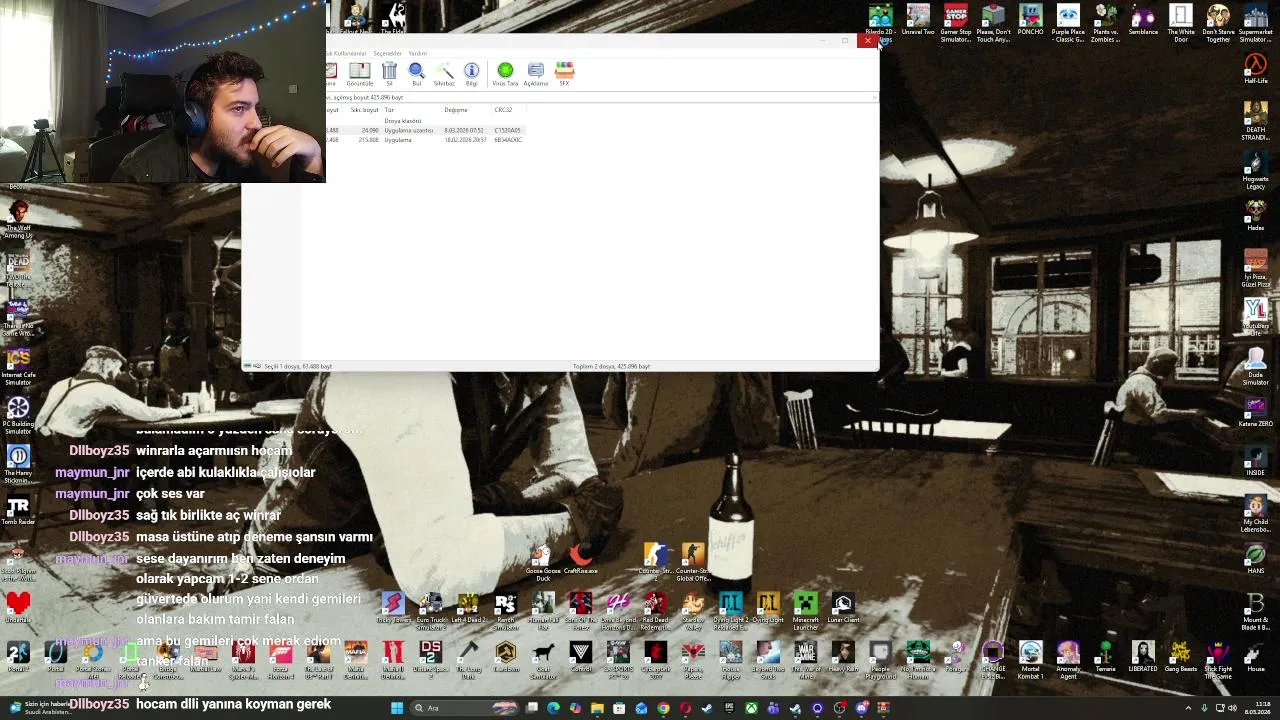This screenshot has width=1280, height=720.
Task: Select Supermarket Simulator desktop shortcut
Action: (1256, 23)
